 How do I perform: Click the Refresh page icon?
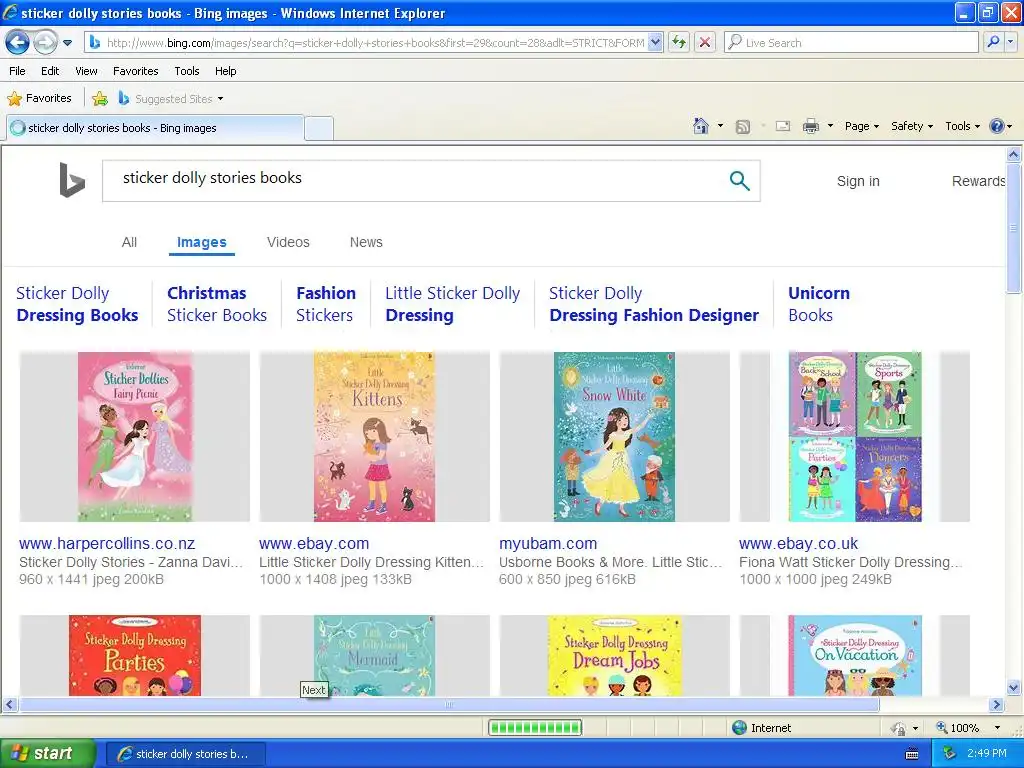679,43
